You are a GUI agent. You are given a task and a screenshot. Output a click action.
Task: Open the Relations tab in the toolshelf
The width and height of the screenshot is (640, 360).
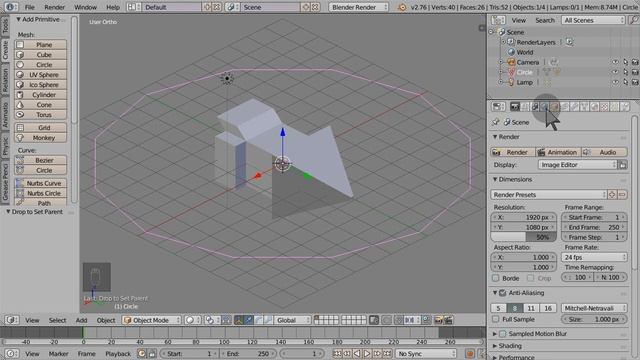[x=5, y=80]
